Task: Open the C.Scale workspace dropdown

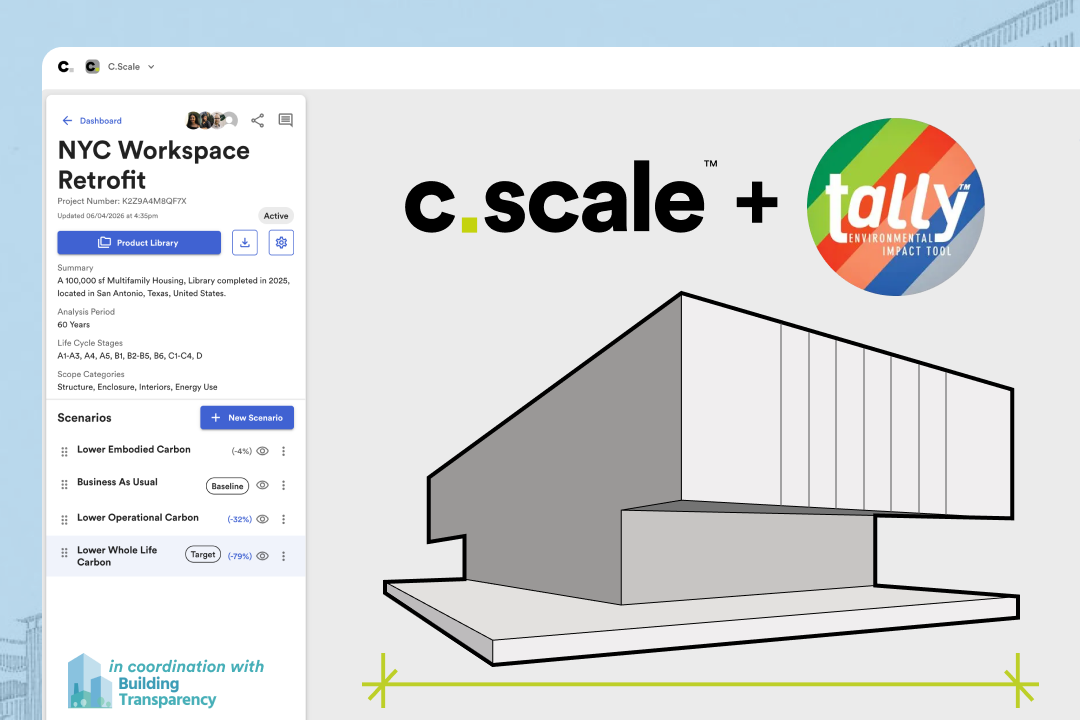Action: click(131, 67)
